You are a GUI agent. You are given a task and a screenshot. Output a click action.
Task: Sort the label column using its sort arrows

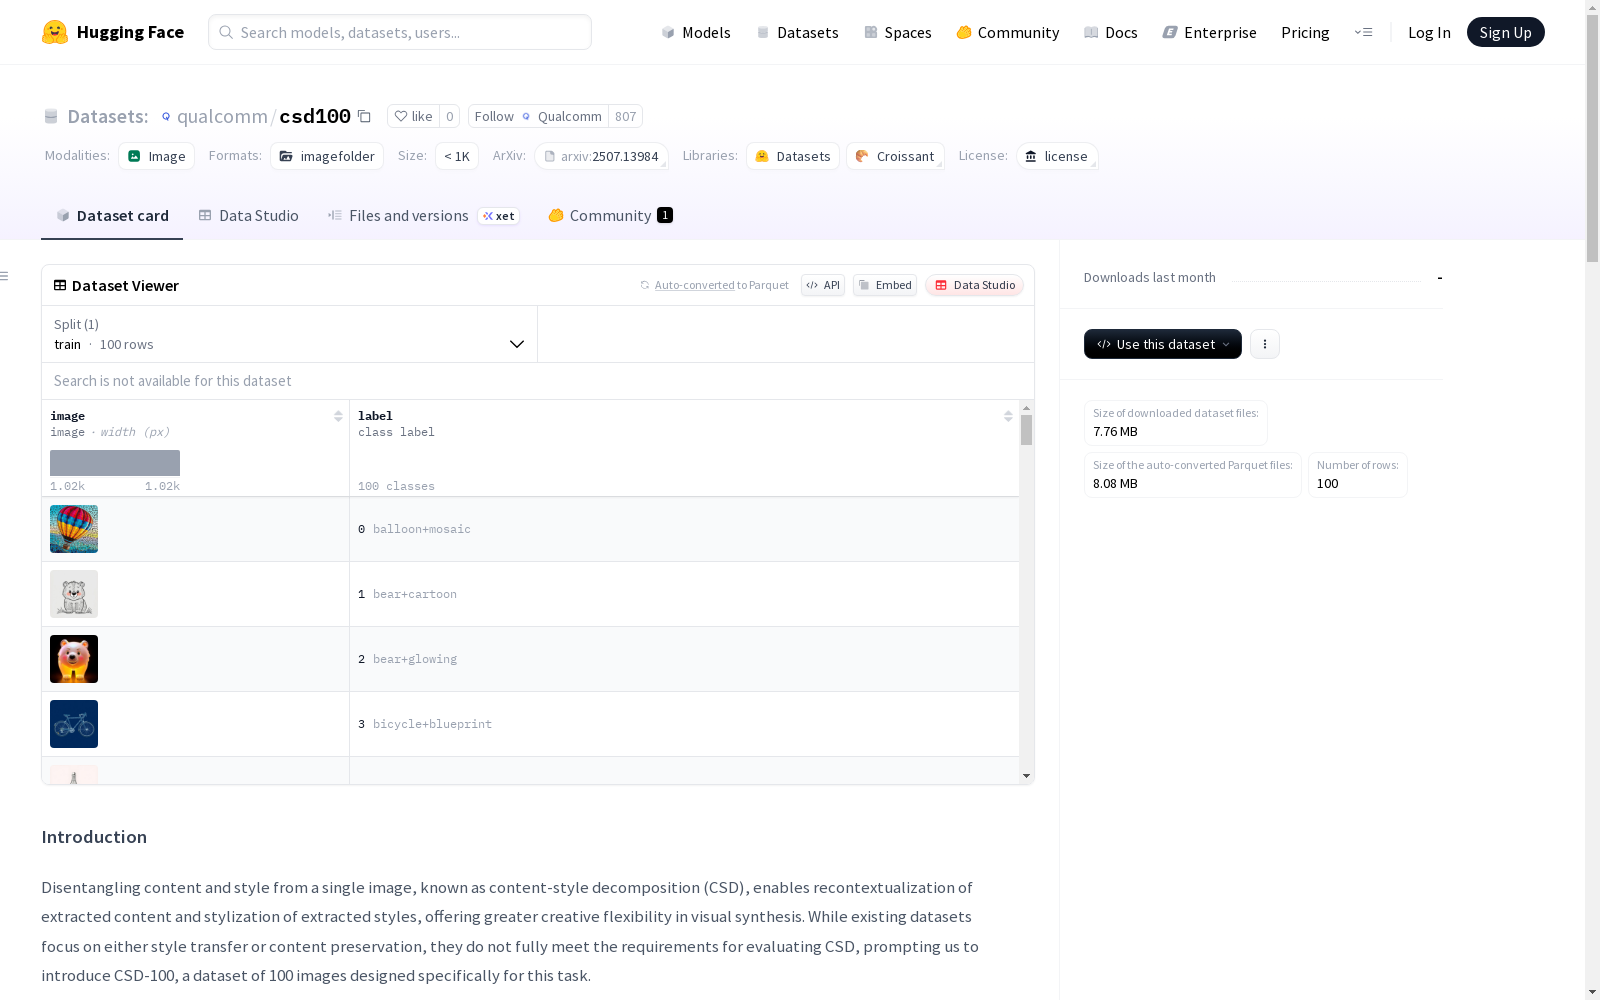point(1008,416)
